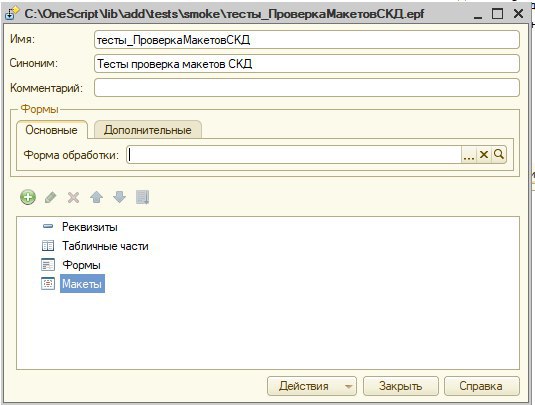The image size is (535, 405).
Task: Open Справка help button
Action: pos(481,386)
